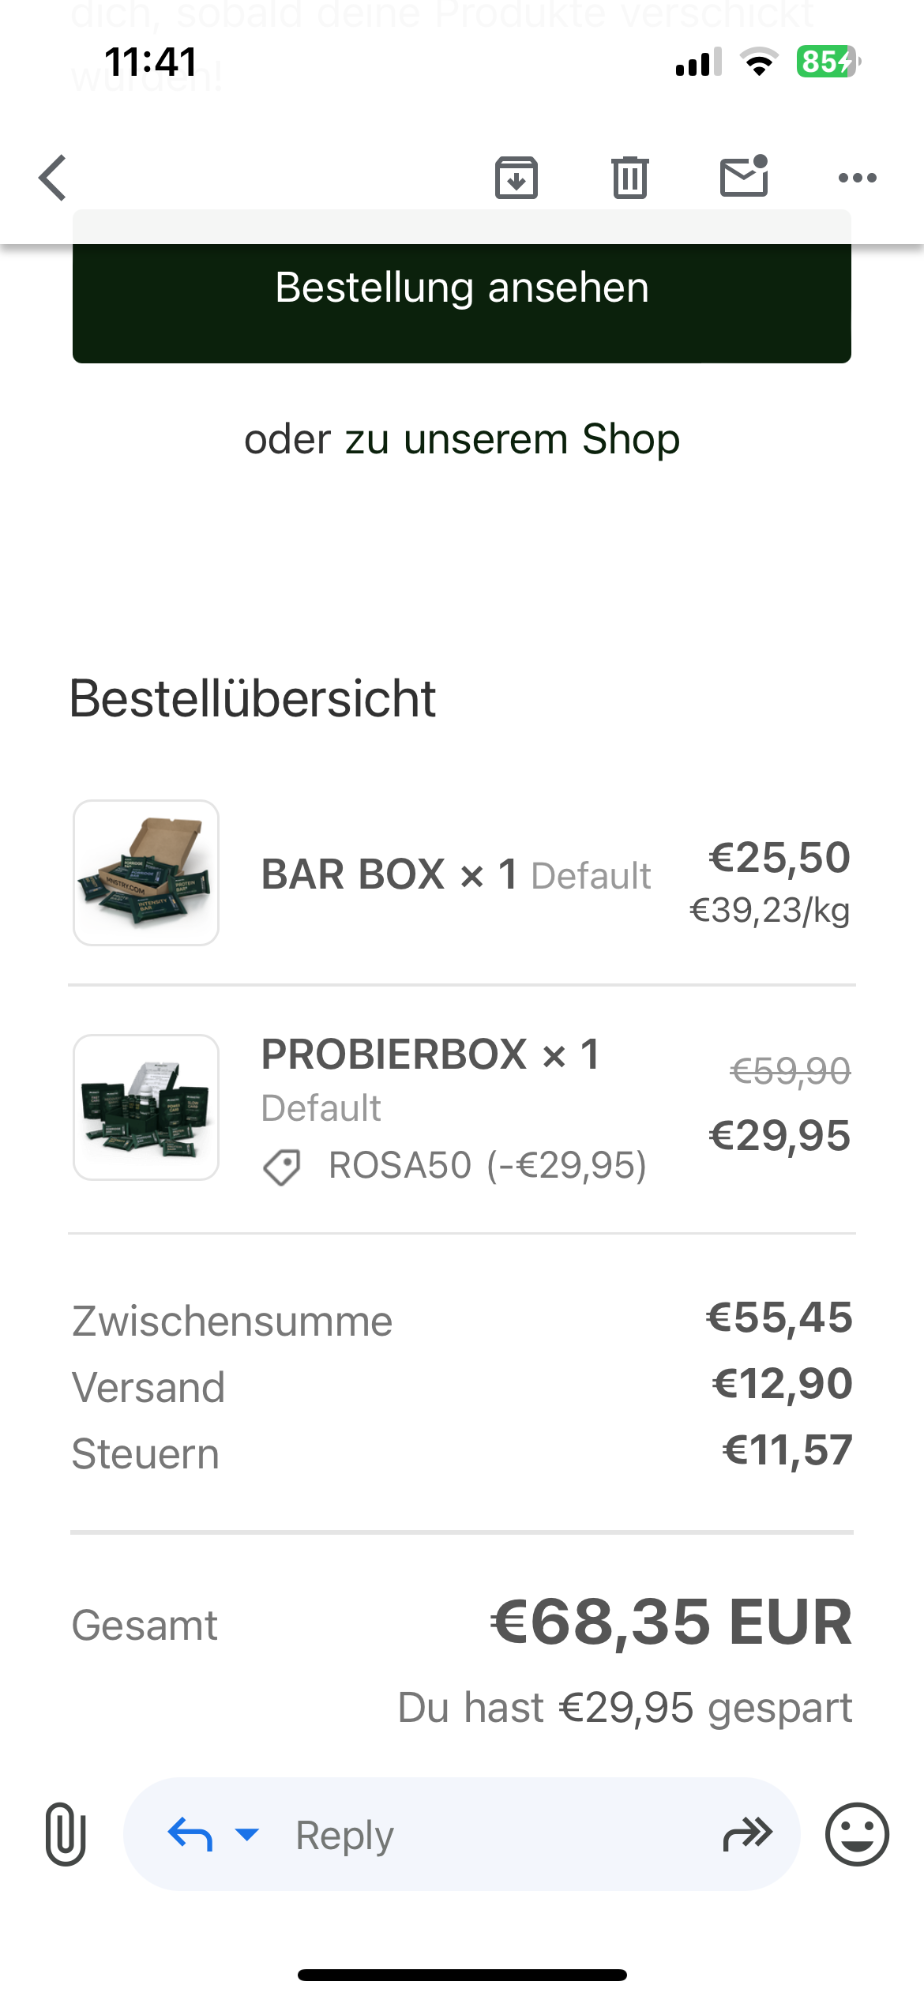Archive this email
924x2000 pixels.
pyautogui.click(x=516, y=178)
